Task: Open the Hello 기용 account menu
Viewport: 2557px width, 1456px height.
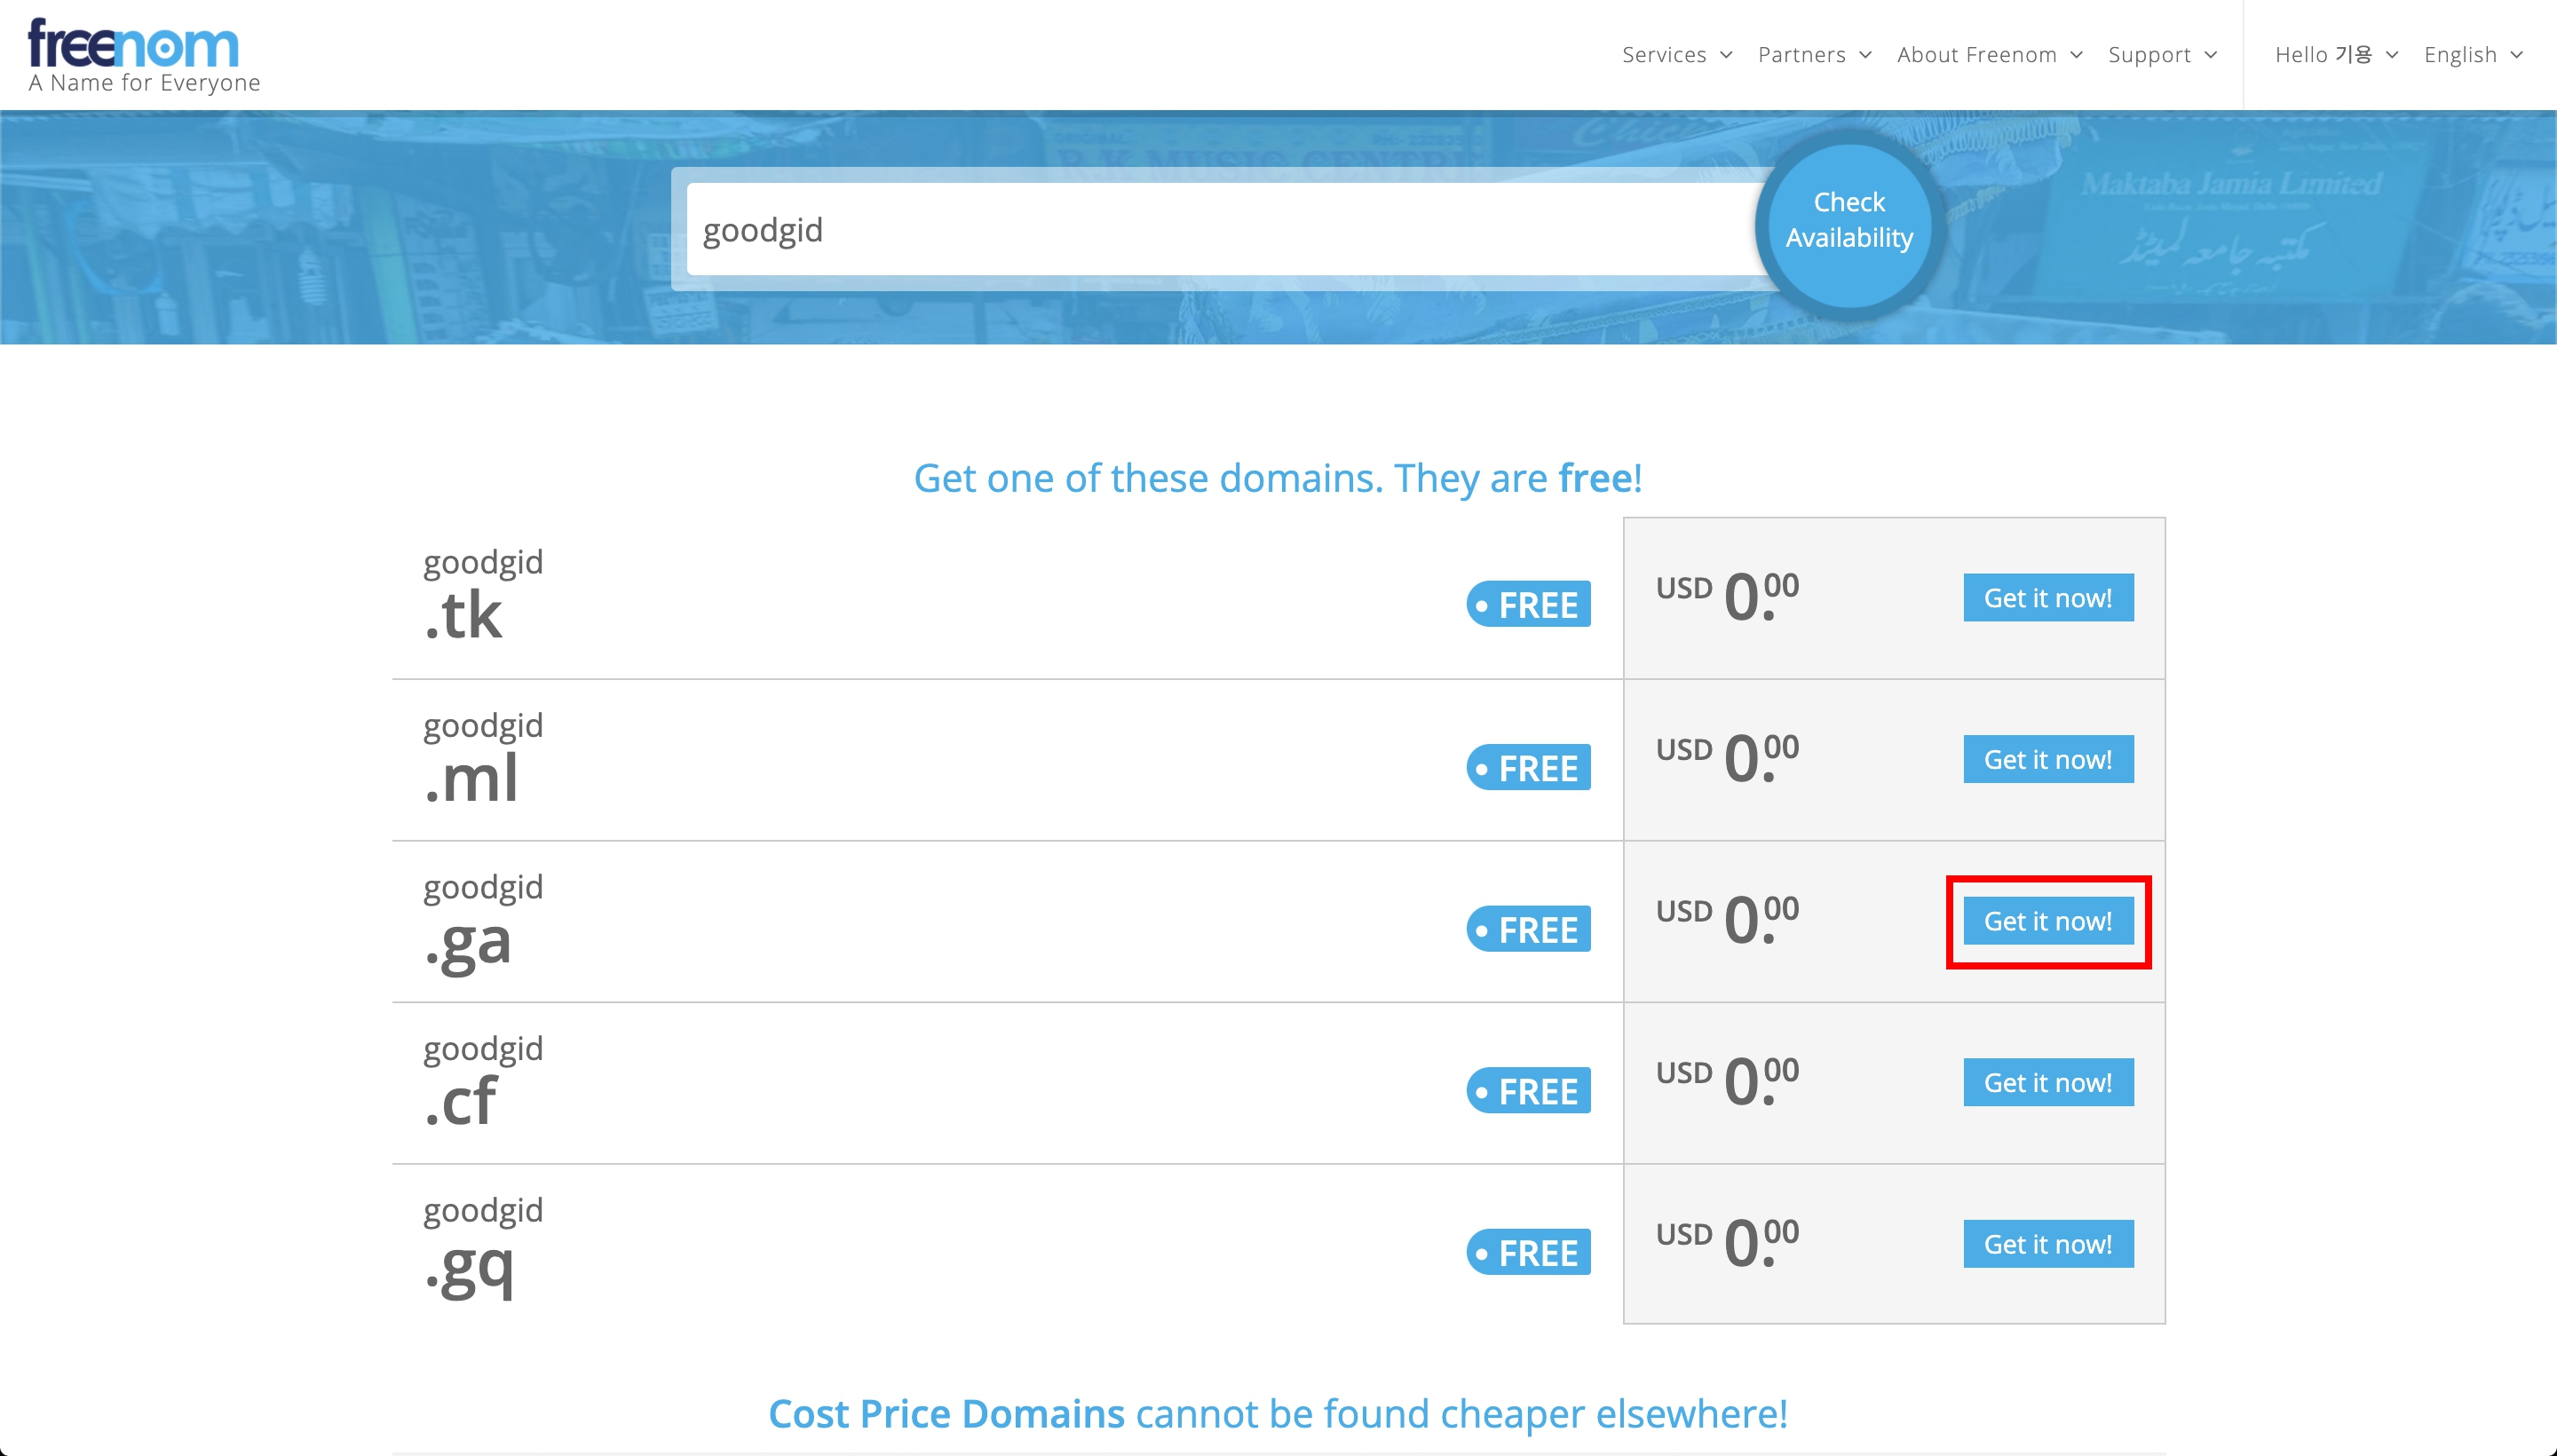Action: (2336, 55)
